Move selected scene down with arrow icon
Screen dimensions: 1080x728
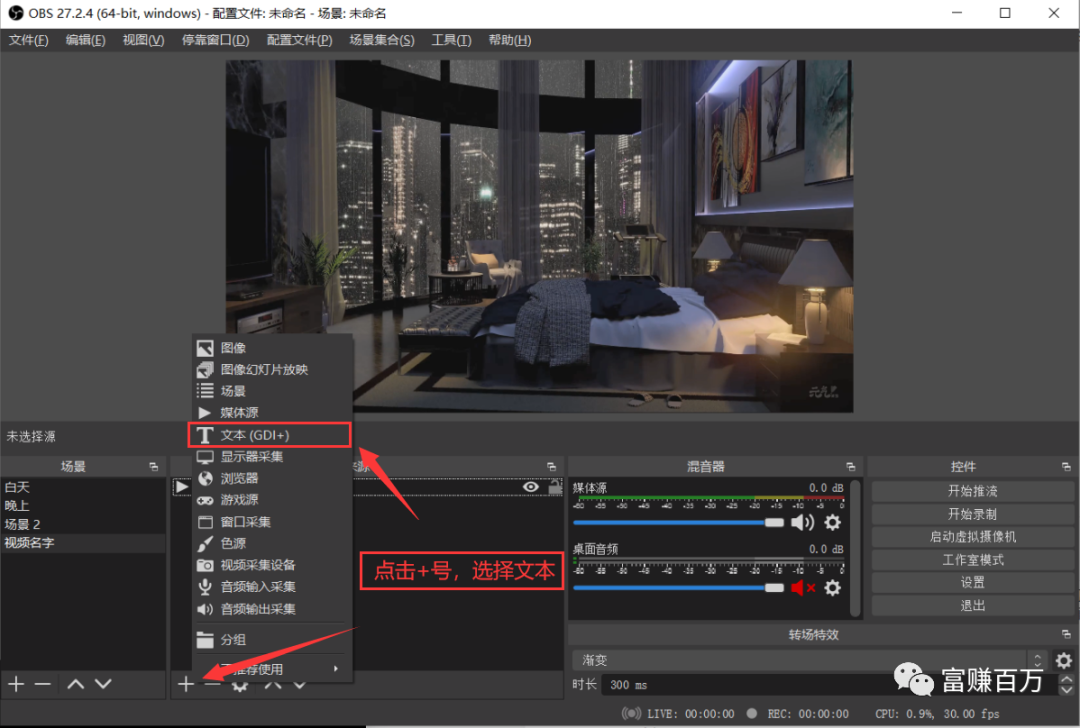click(103, 684)
